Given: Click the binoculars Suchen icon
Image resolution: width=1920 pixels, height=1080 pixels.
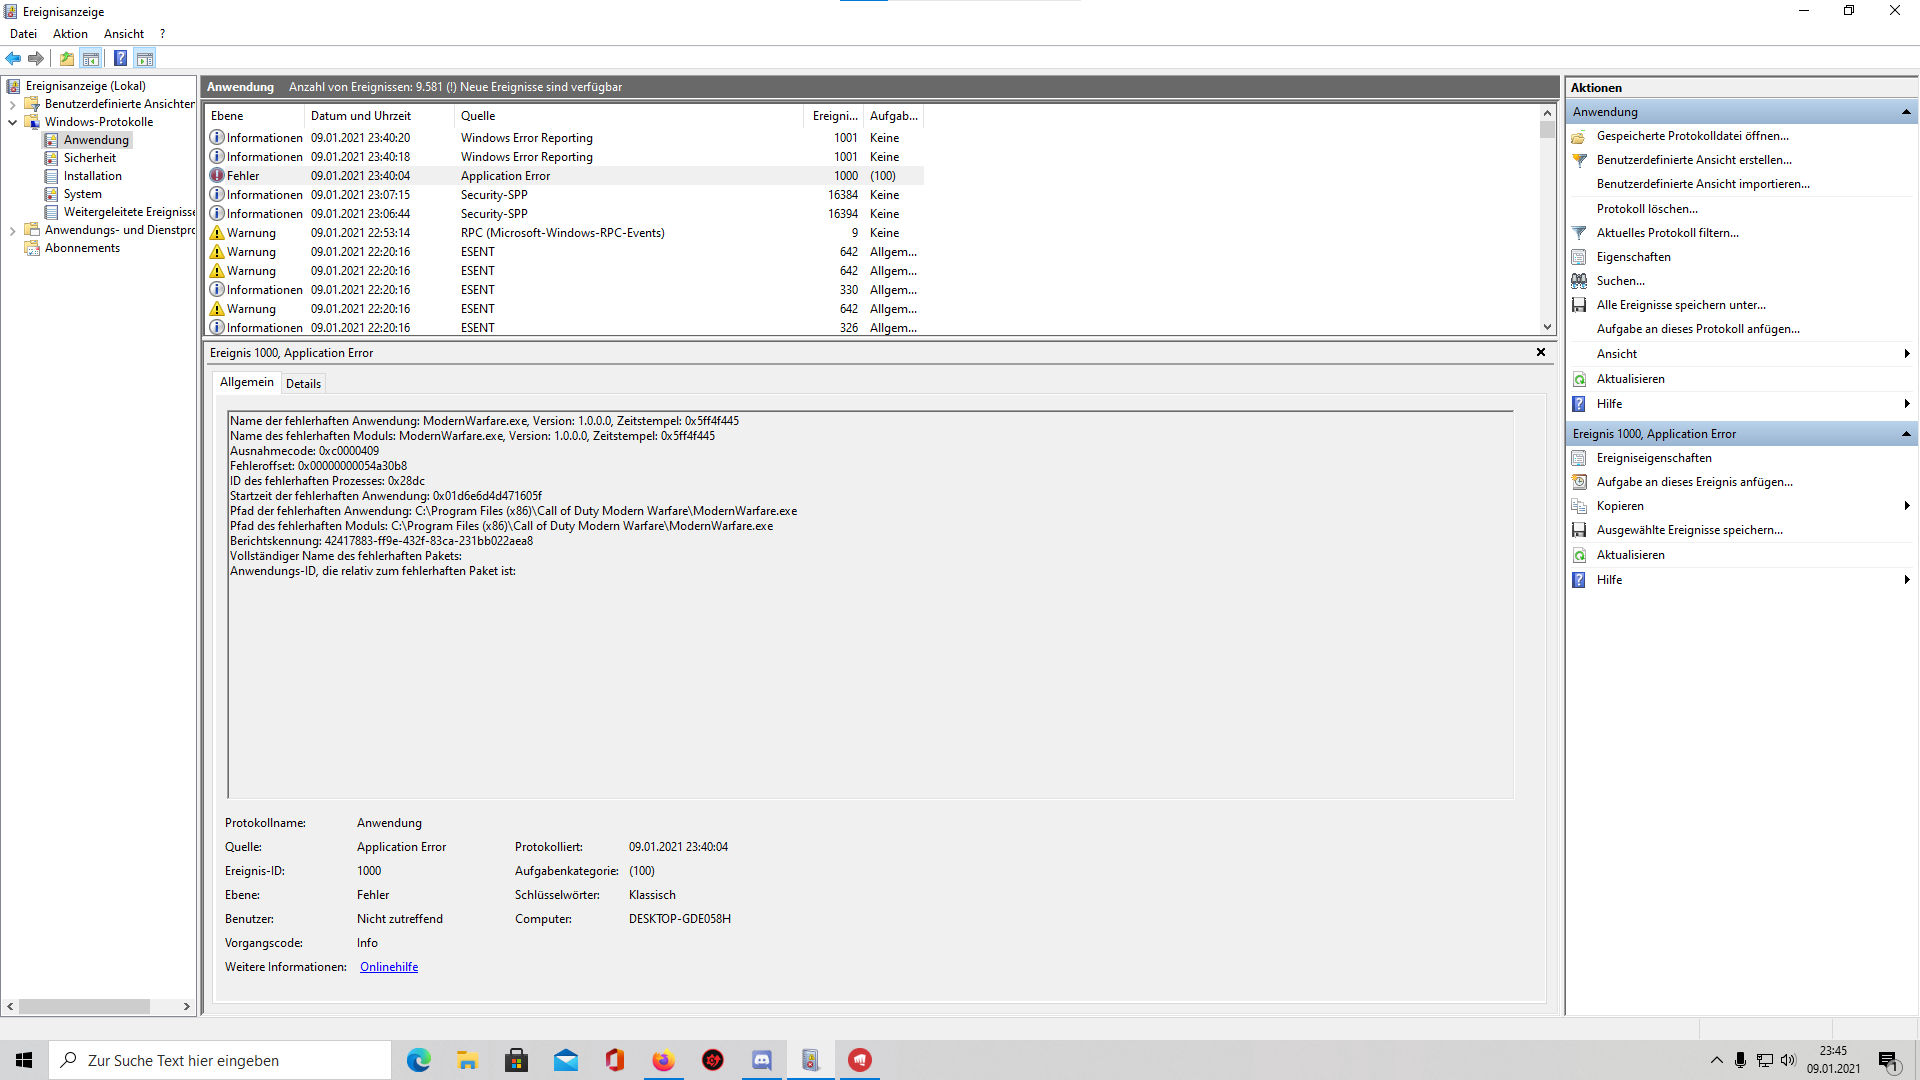Looking at the screenshot, I should coord(1579,281).
